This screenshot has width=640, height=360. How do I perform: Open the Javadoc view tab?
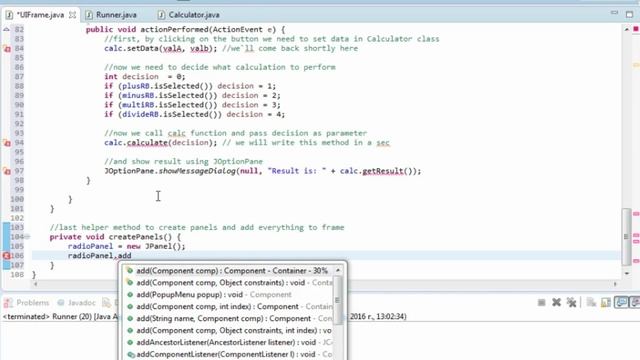(x=77, y=303)
